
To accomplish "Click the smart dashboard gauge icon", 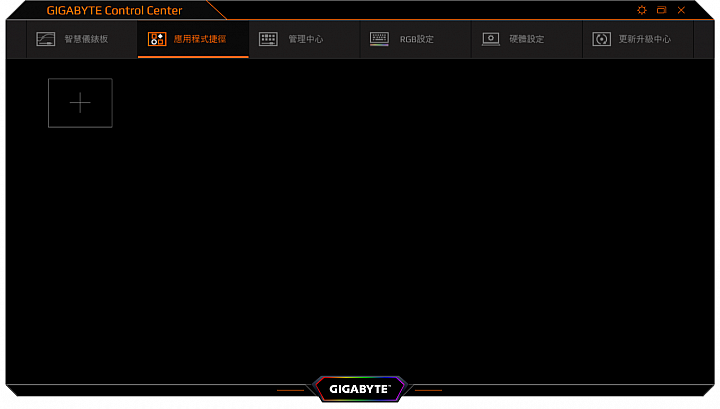I will (x=45, y=39).
